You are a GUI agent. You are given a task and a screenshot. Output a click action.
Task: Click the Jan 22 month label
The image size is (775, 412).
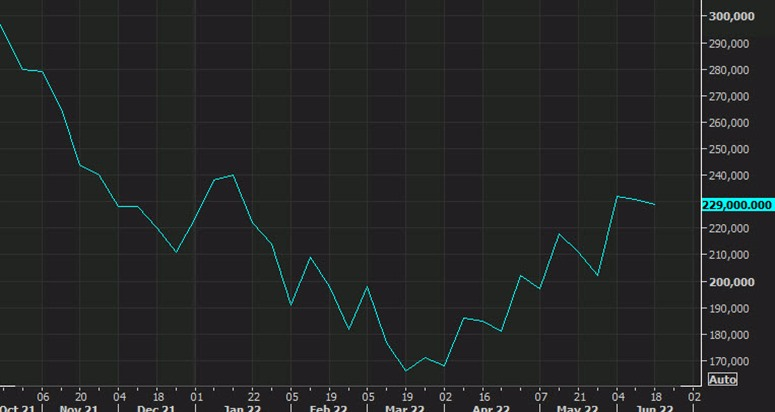pos(242,409)
